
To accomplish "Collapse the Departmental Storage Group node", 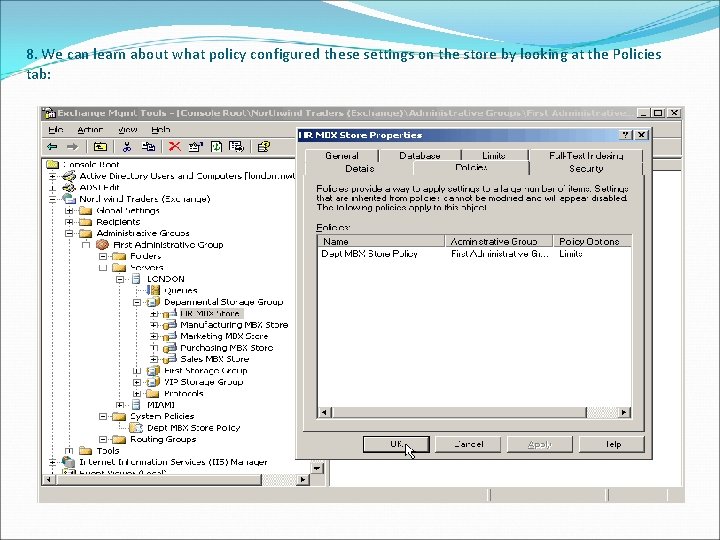I will coord(137,302).
